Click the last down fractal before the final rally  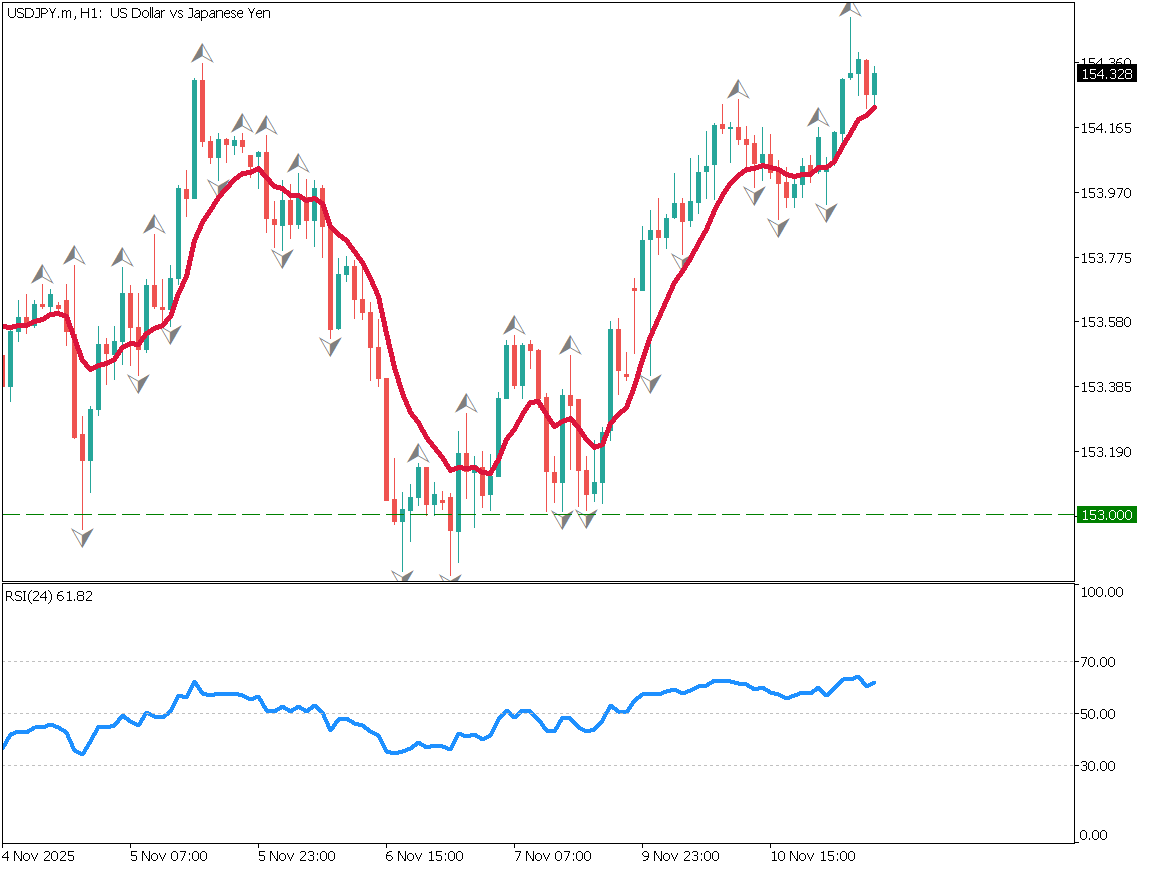(826, 212)
